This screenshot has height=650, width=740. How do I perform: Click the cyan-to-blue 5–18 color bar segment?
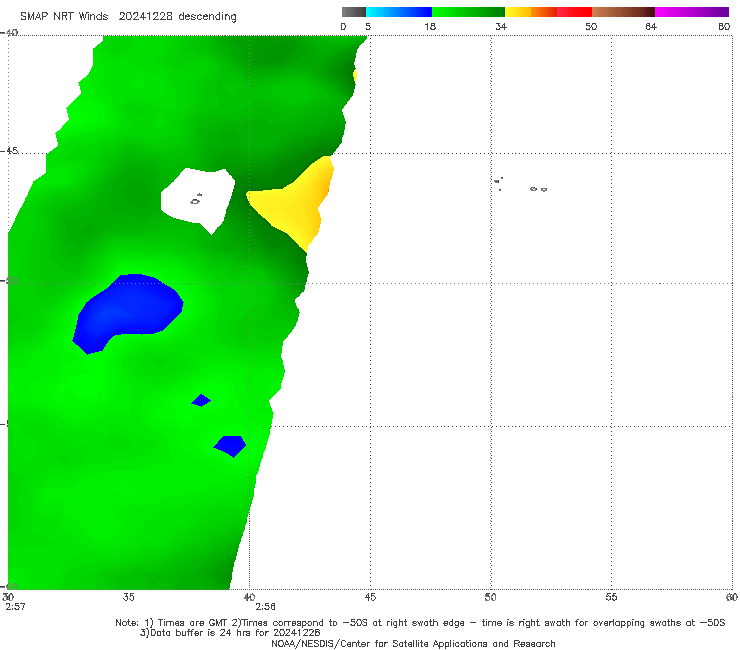[399, 12]
